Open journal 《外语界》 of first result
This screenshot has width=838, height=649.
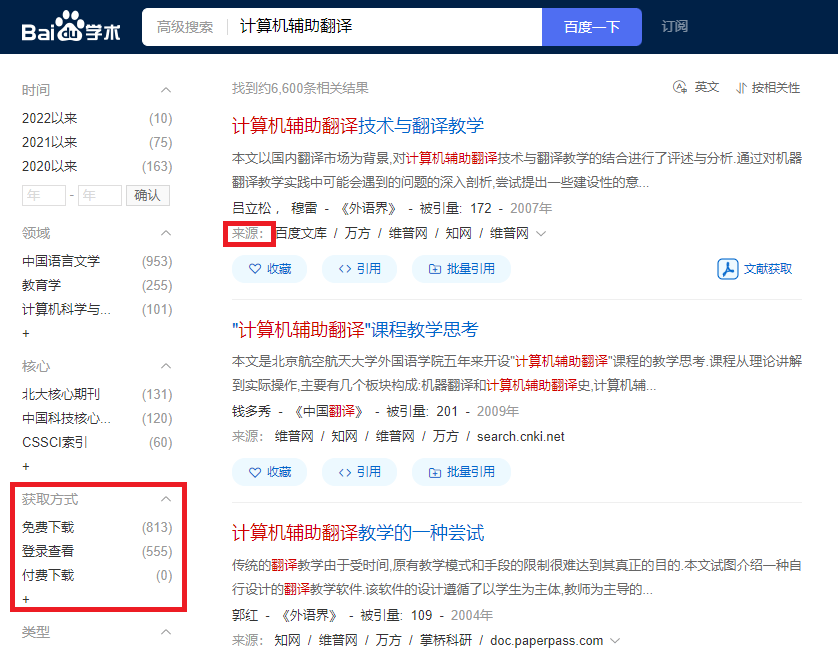[x=368, y=208]
